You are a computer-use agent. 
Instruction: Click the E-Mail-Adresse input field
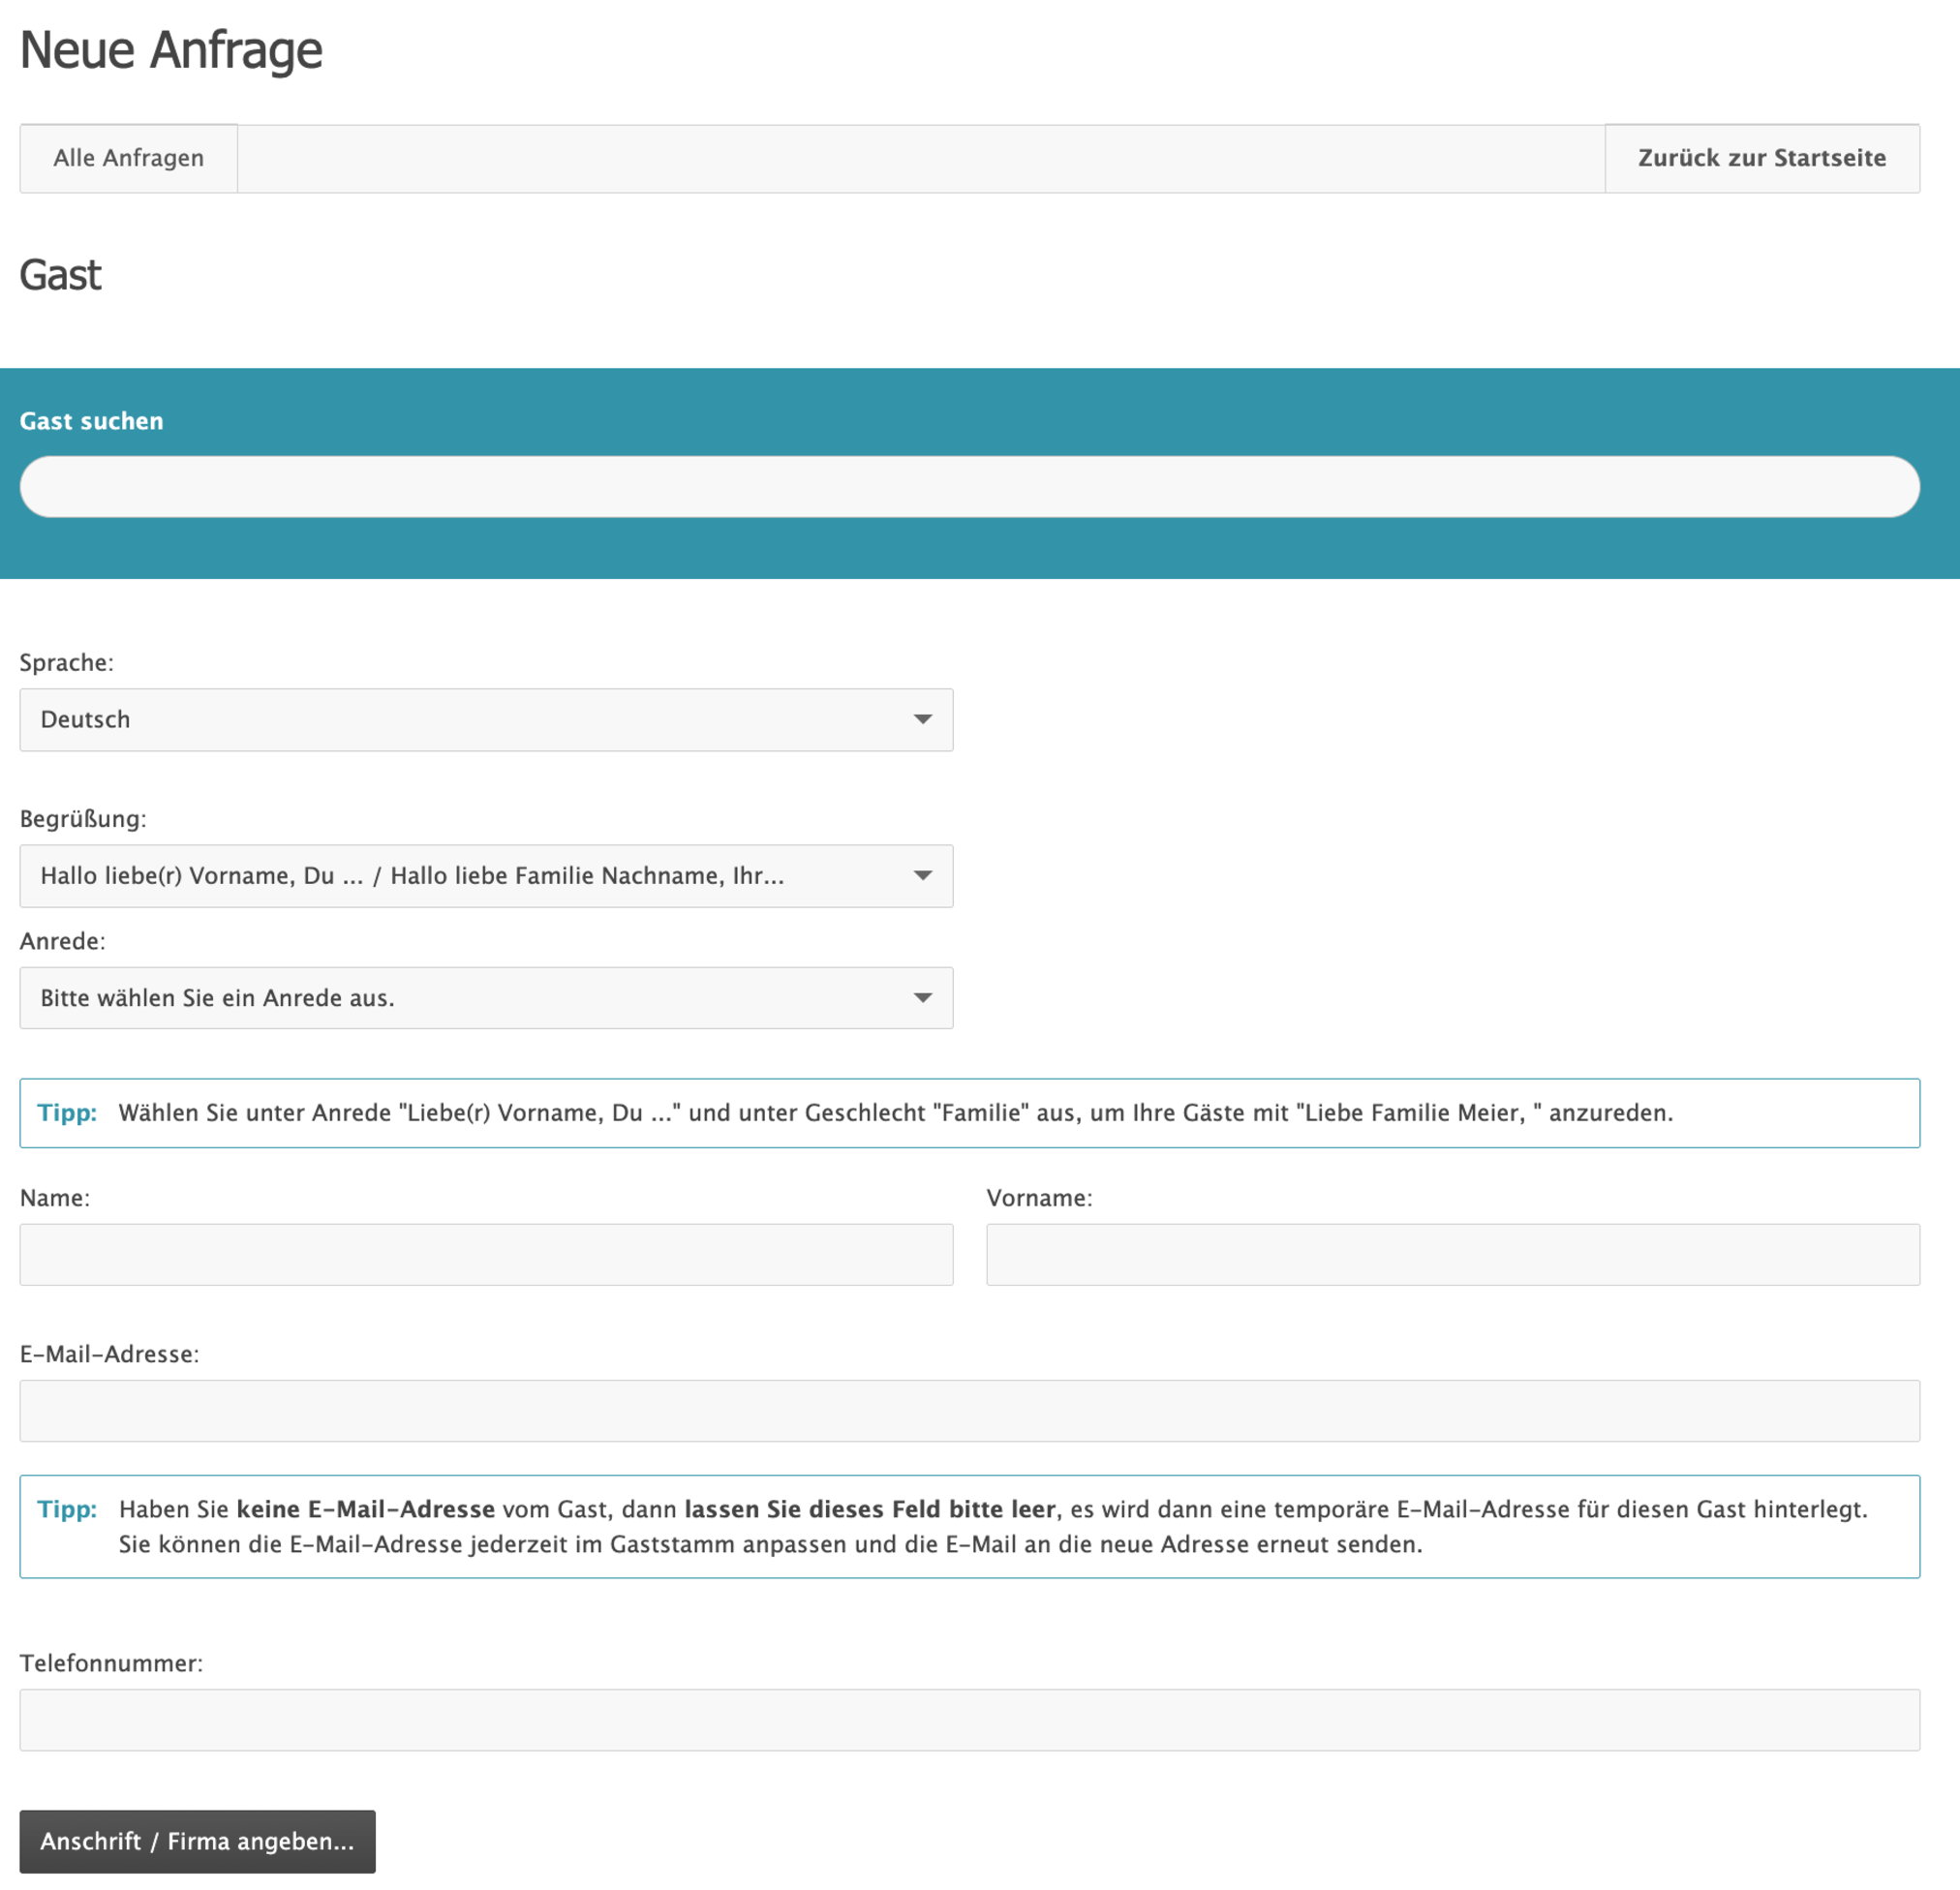(x=968, y=1411)
